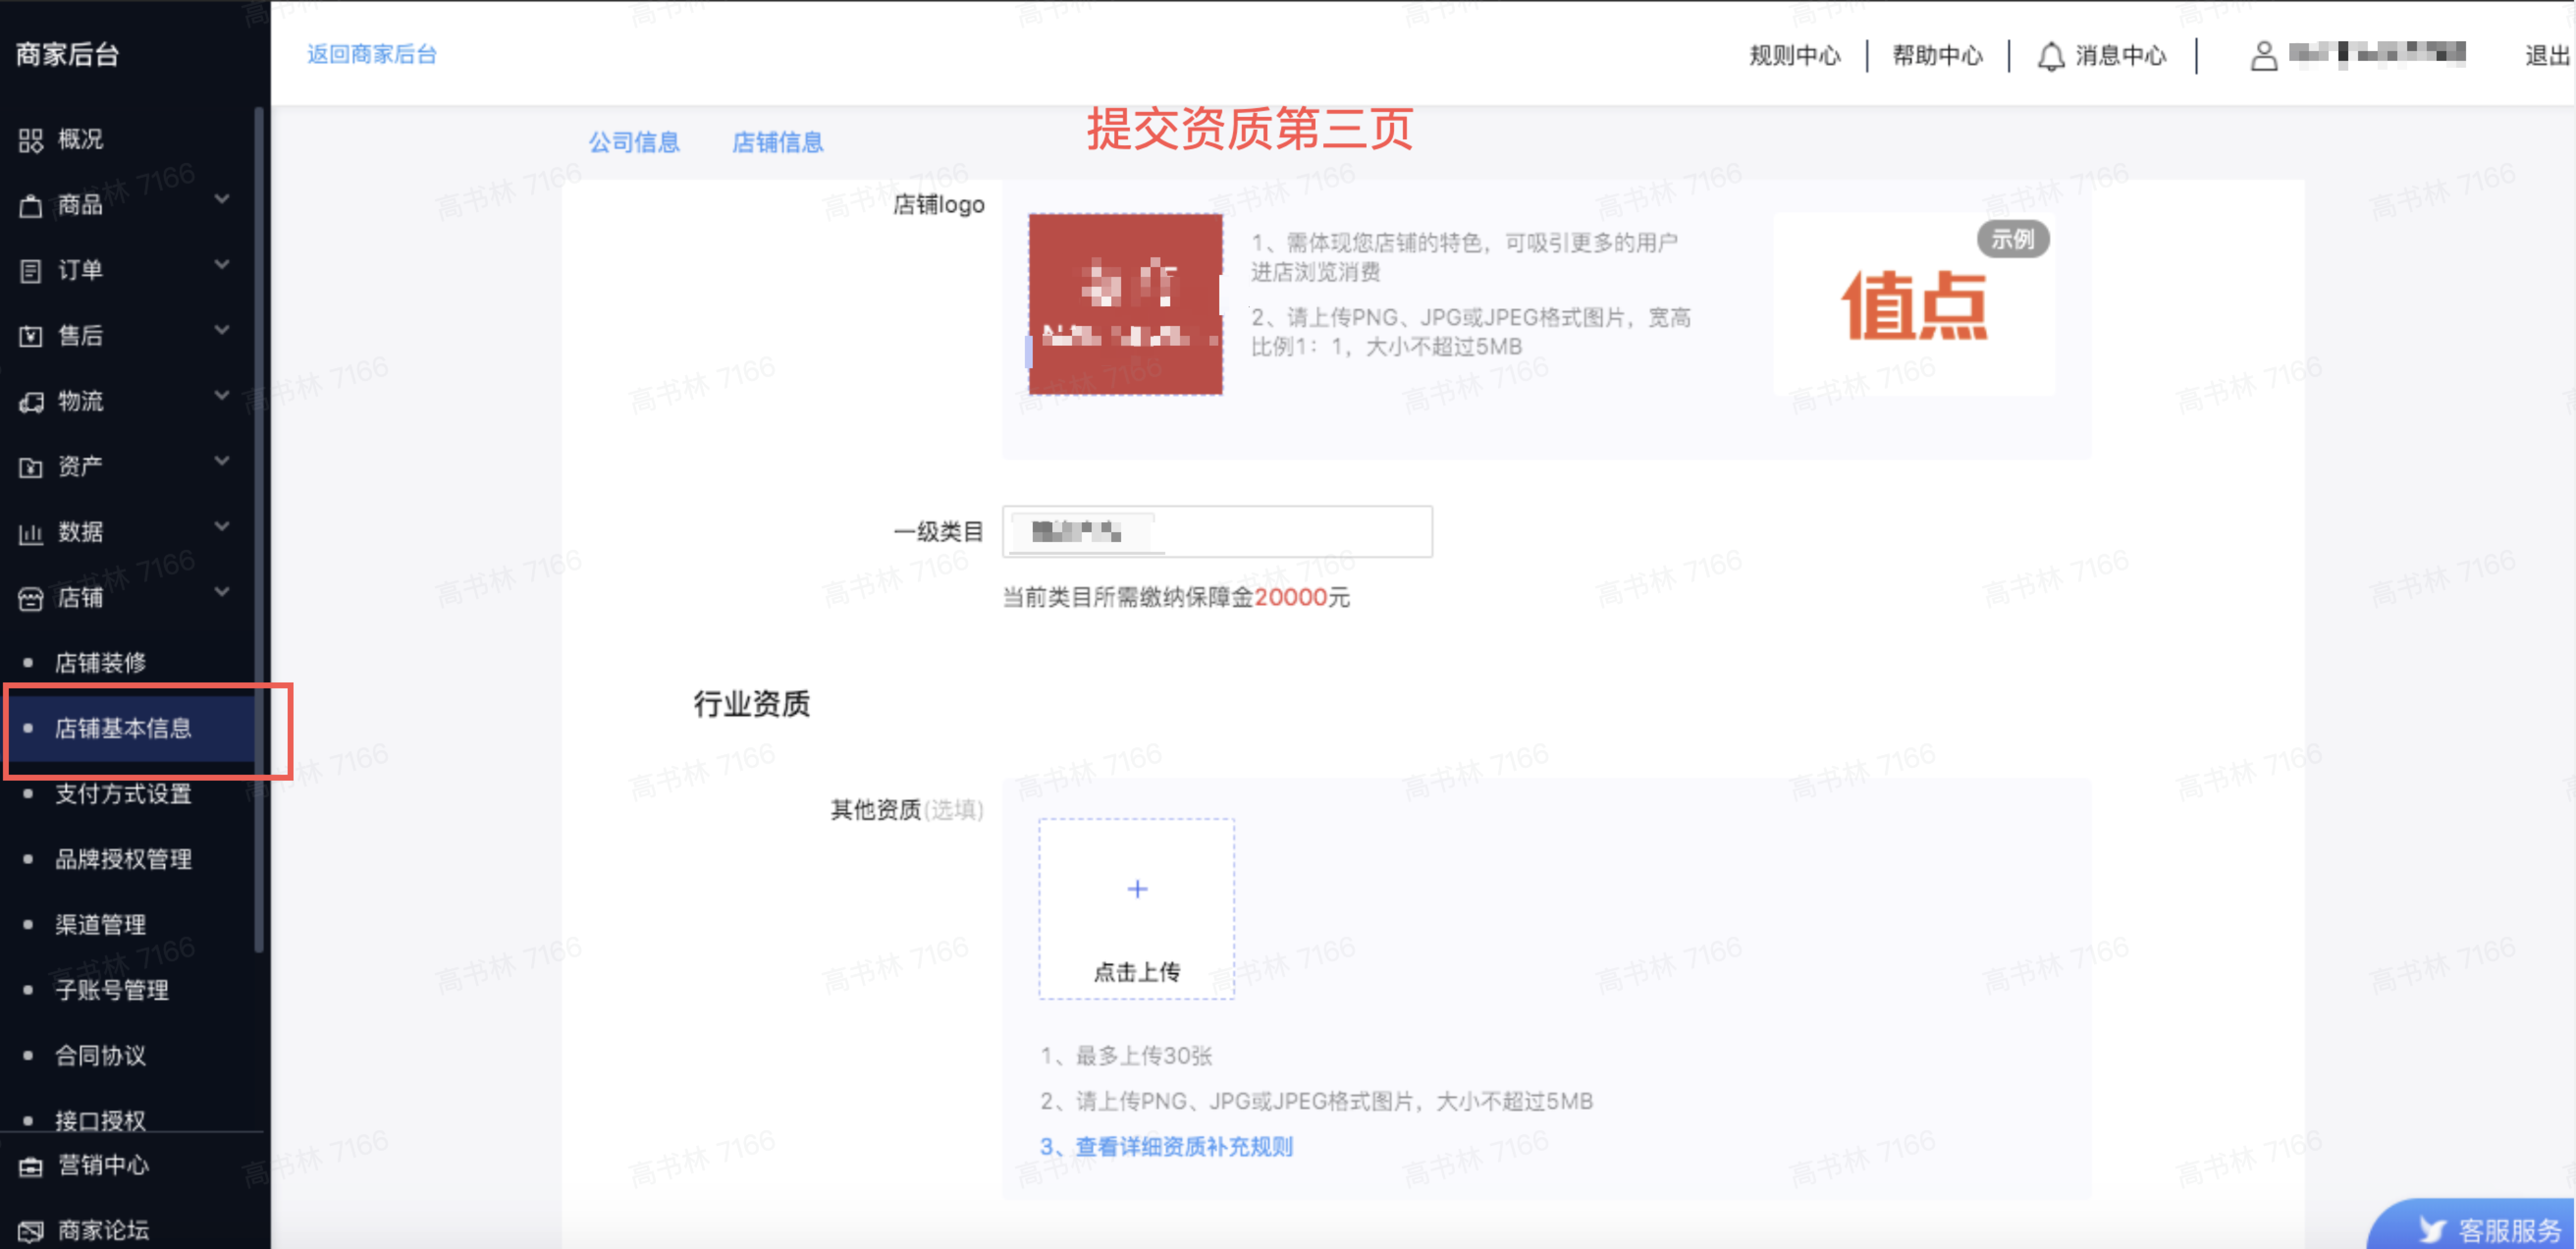Click the 20000 deposit amount text
Screen dimensions: 2576x1249
pyautogui.click(x=1291, y=598)
